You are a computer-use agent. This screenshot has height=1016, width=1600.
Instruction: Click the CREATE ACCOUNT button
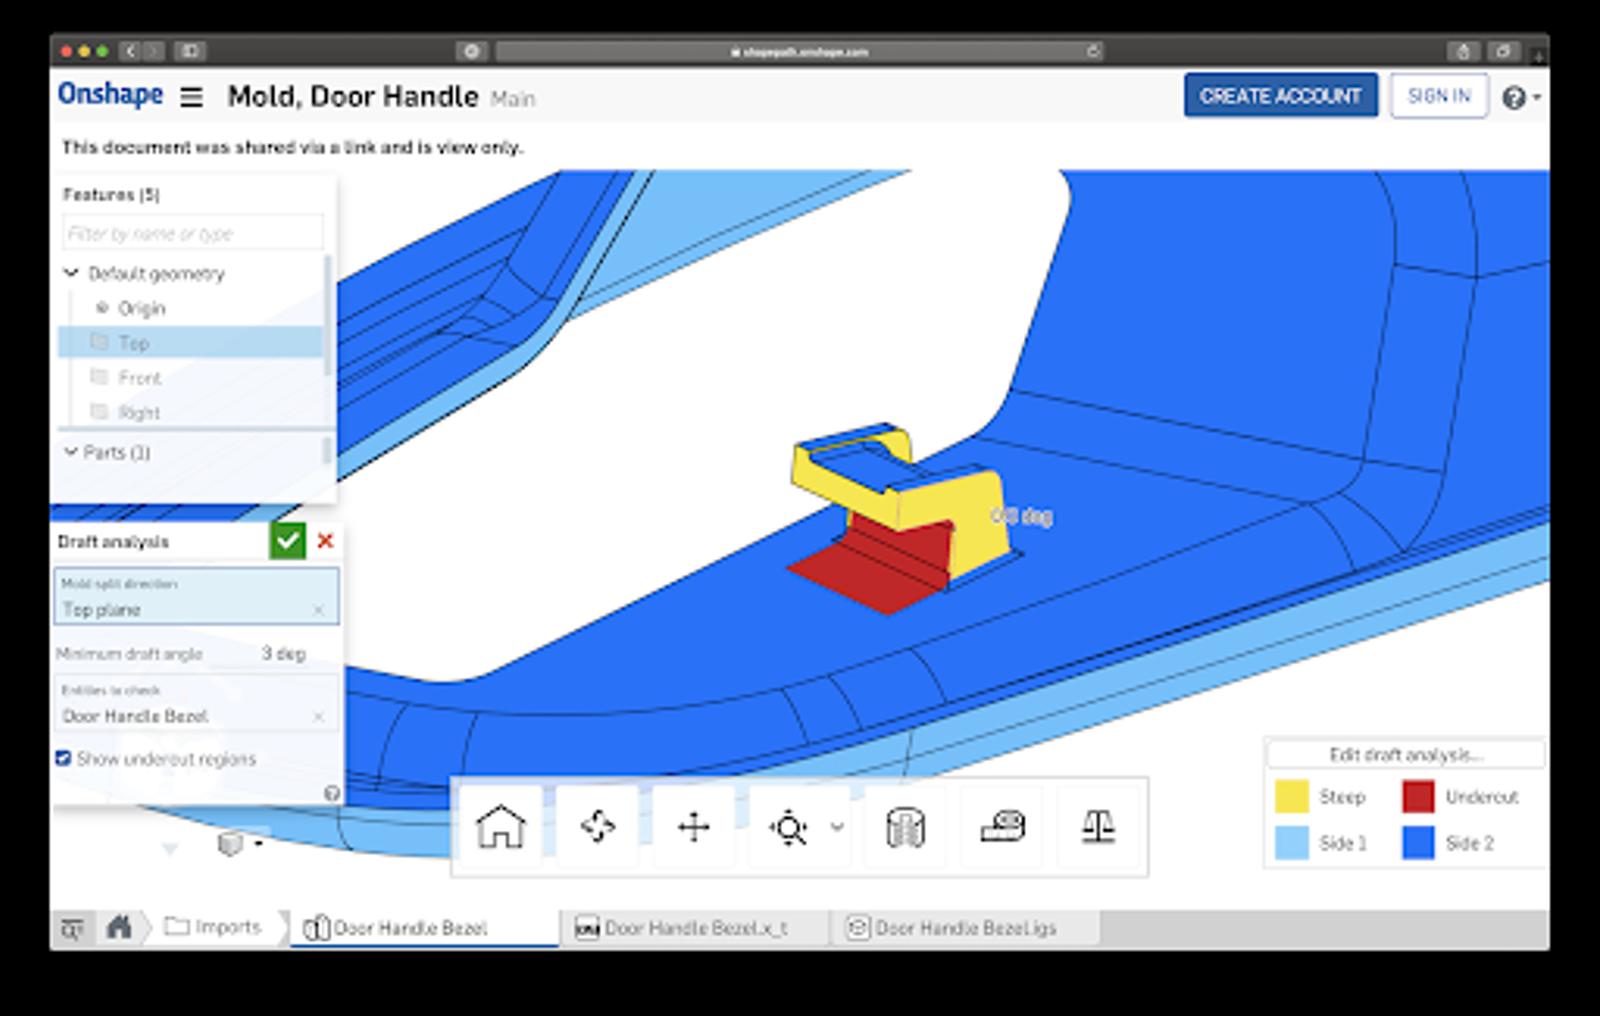1280,96
